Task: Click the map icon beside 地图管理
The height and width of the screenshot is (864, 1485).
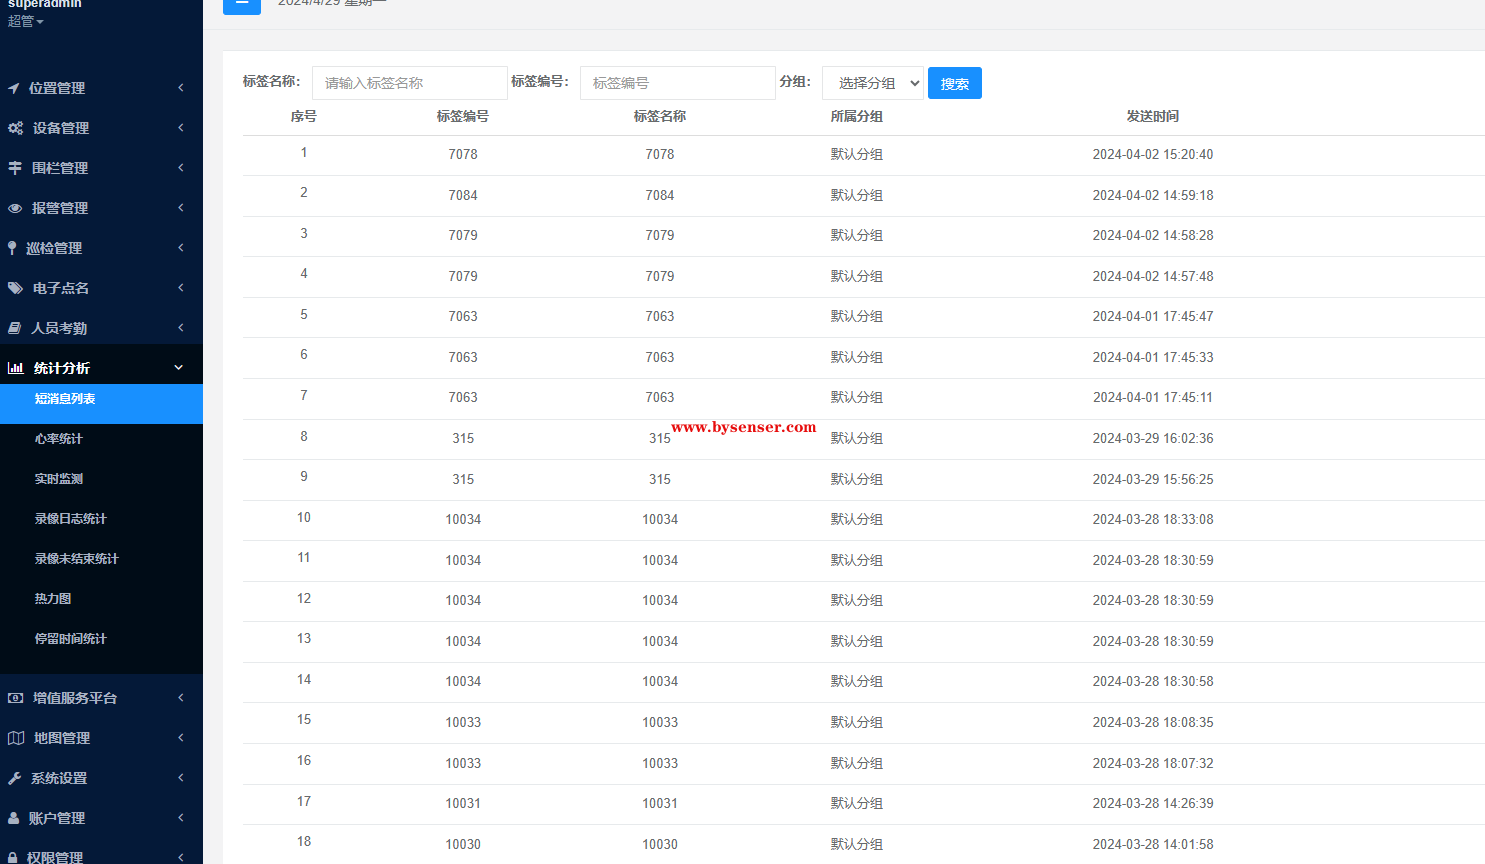Action: tap(16, 738)
